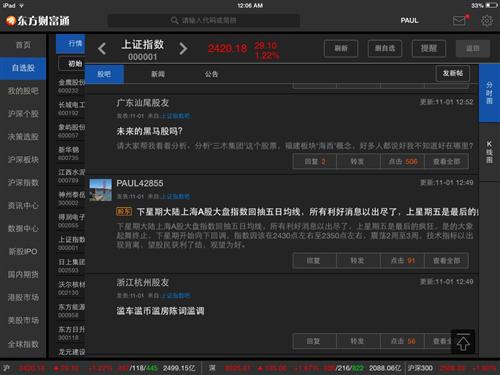Click 转发 on PAUL42855 post
This screenshot has width=500, height=375.
[358, 261]
